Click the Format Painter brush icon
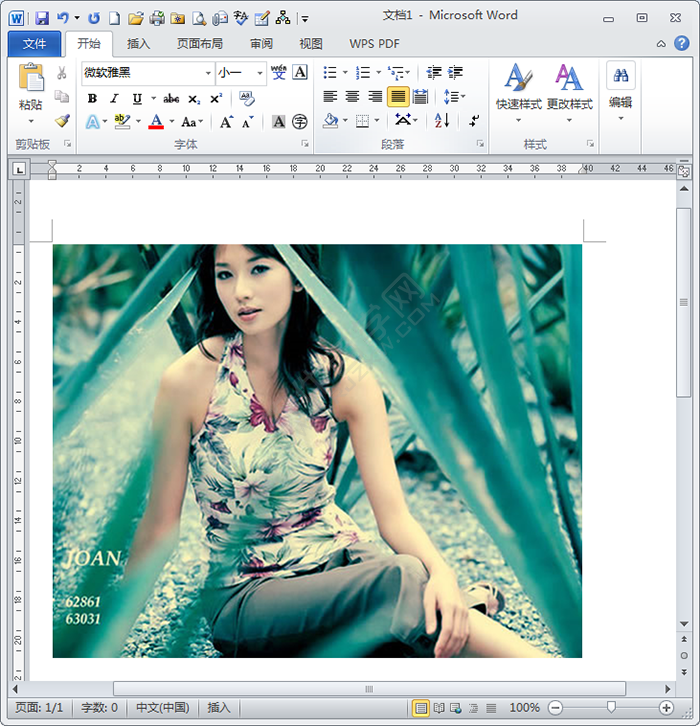 click(62, 121)
